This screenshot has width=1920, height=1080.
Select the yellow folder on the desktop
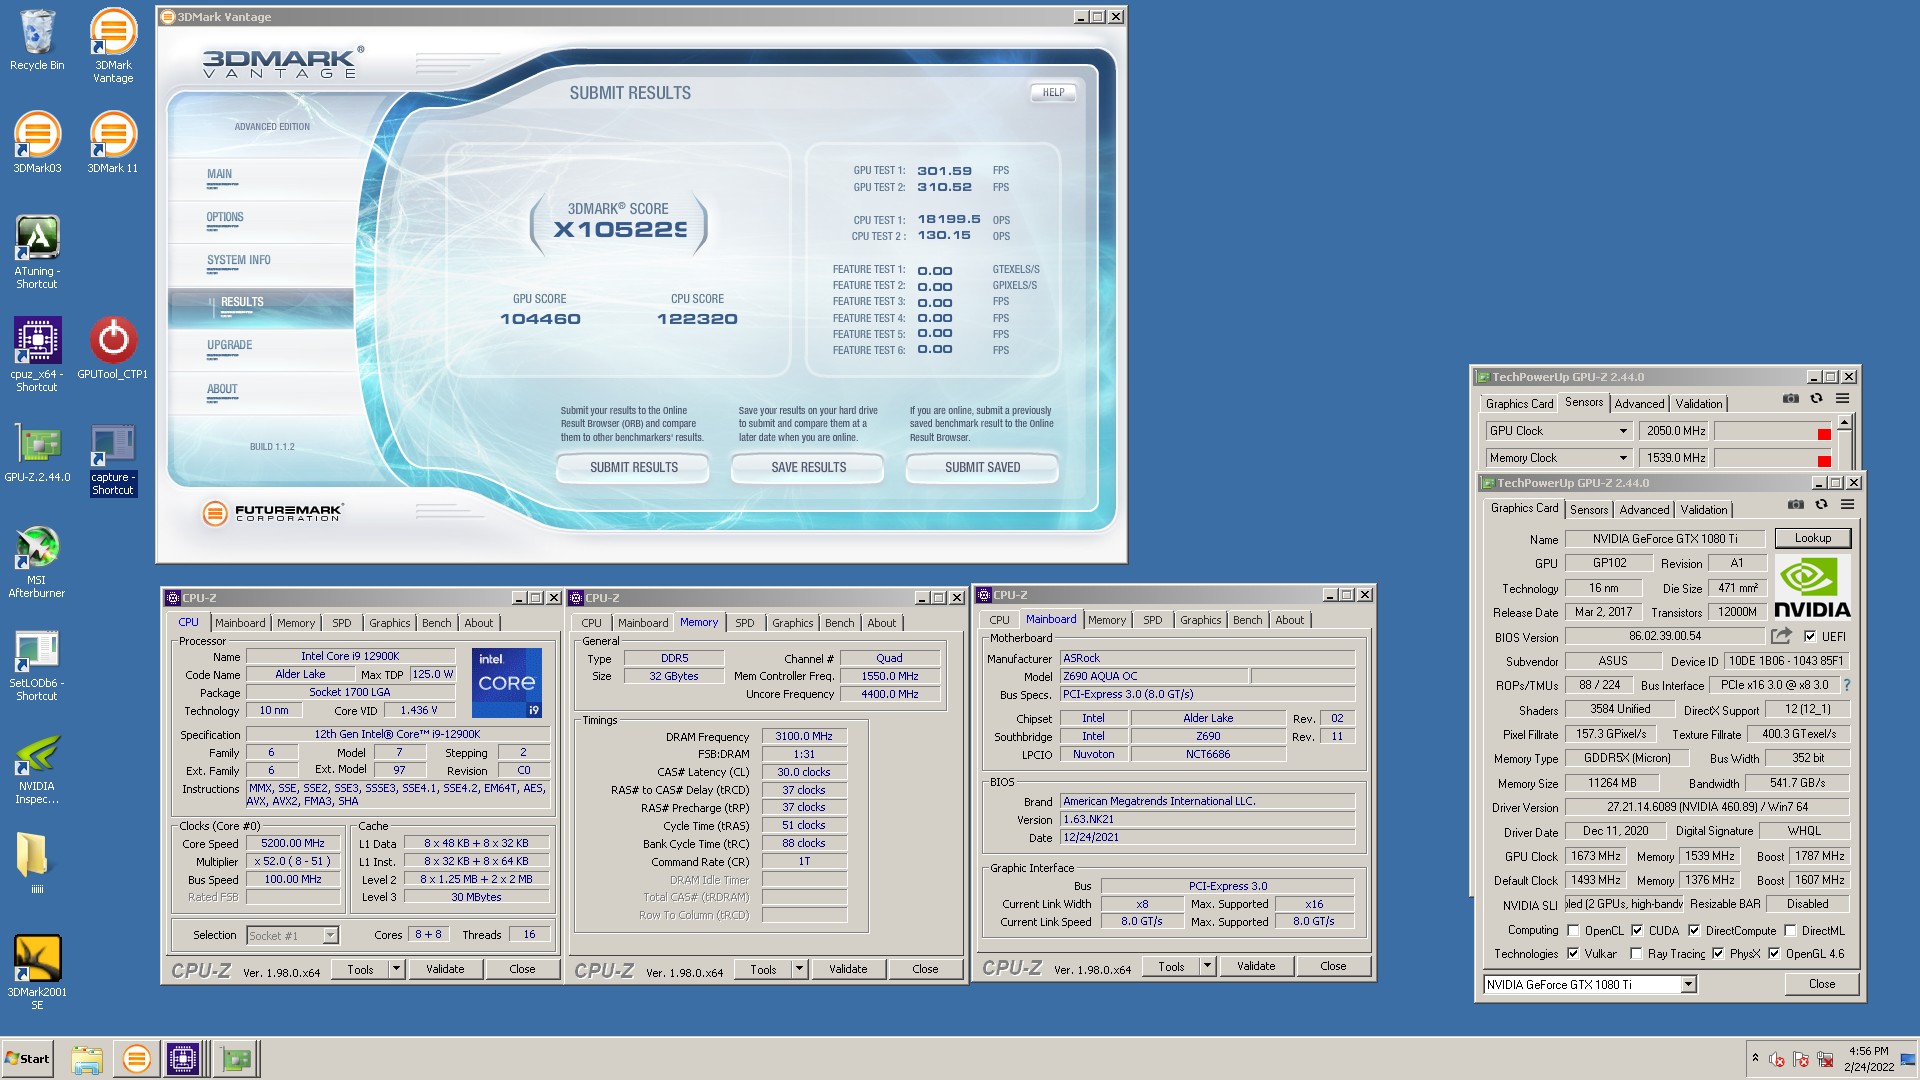tap(35, 862)
